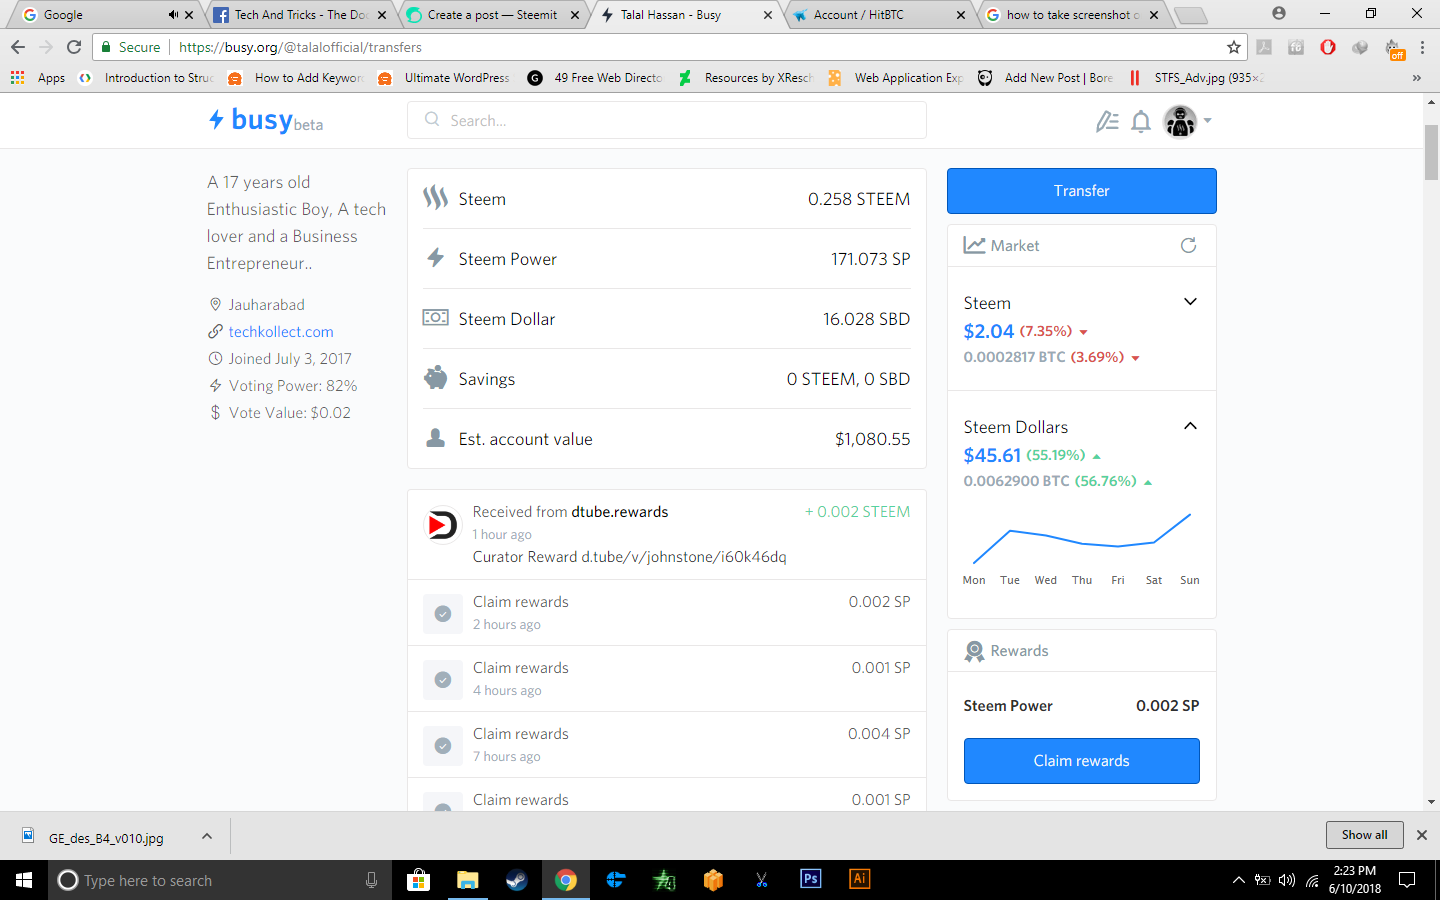Image resolution: width=1440 pixels, height=900 pixels.
Task: Launch Illustrator from the taskbar
Action: click(x=859, y=880)
